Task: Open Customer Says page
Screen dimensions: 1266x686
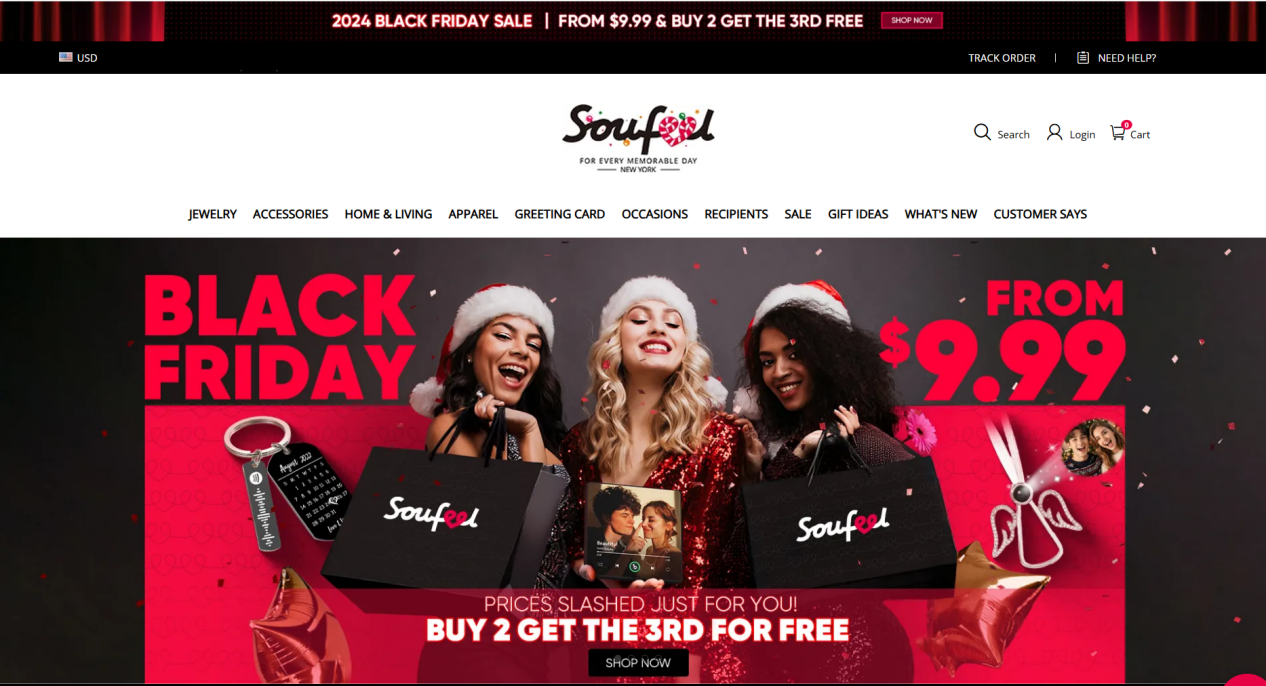Action: [x=1040, y=214]
